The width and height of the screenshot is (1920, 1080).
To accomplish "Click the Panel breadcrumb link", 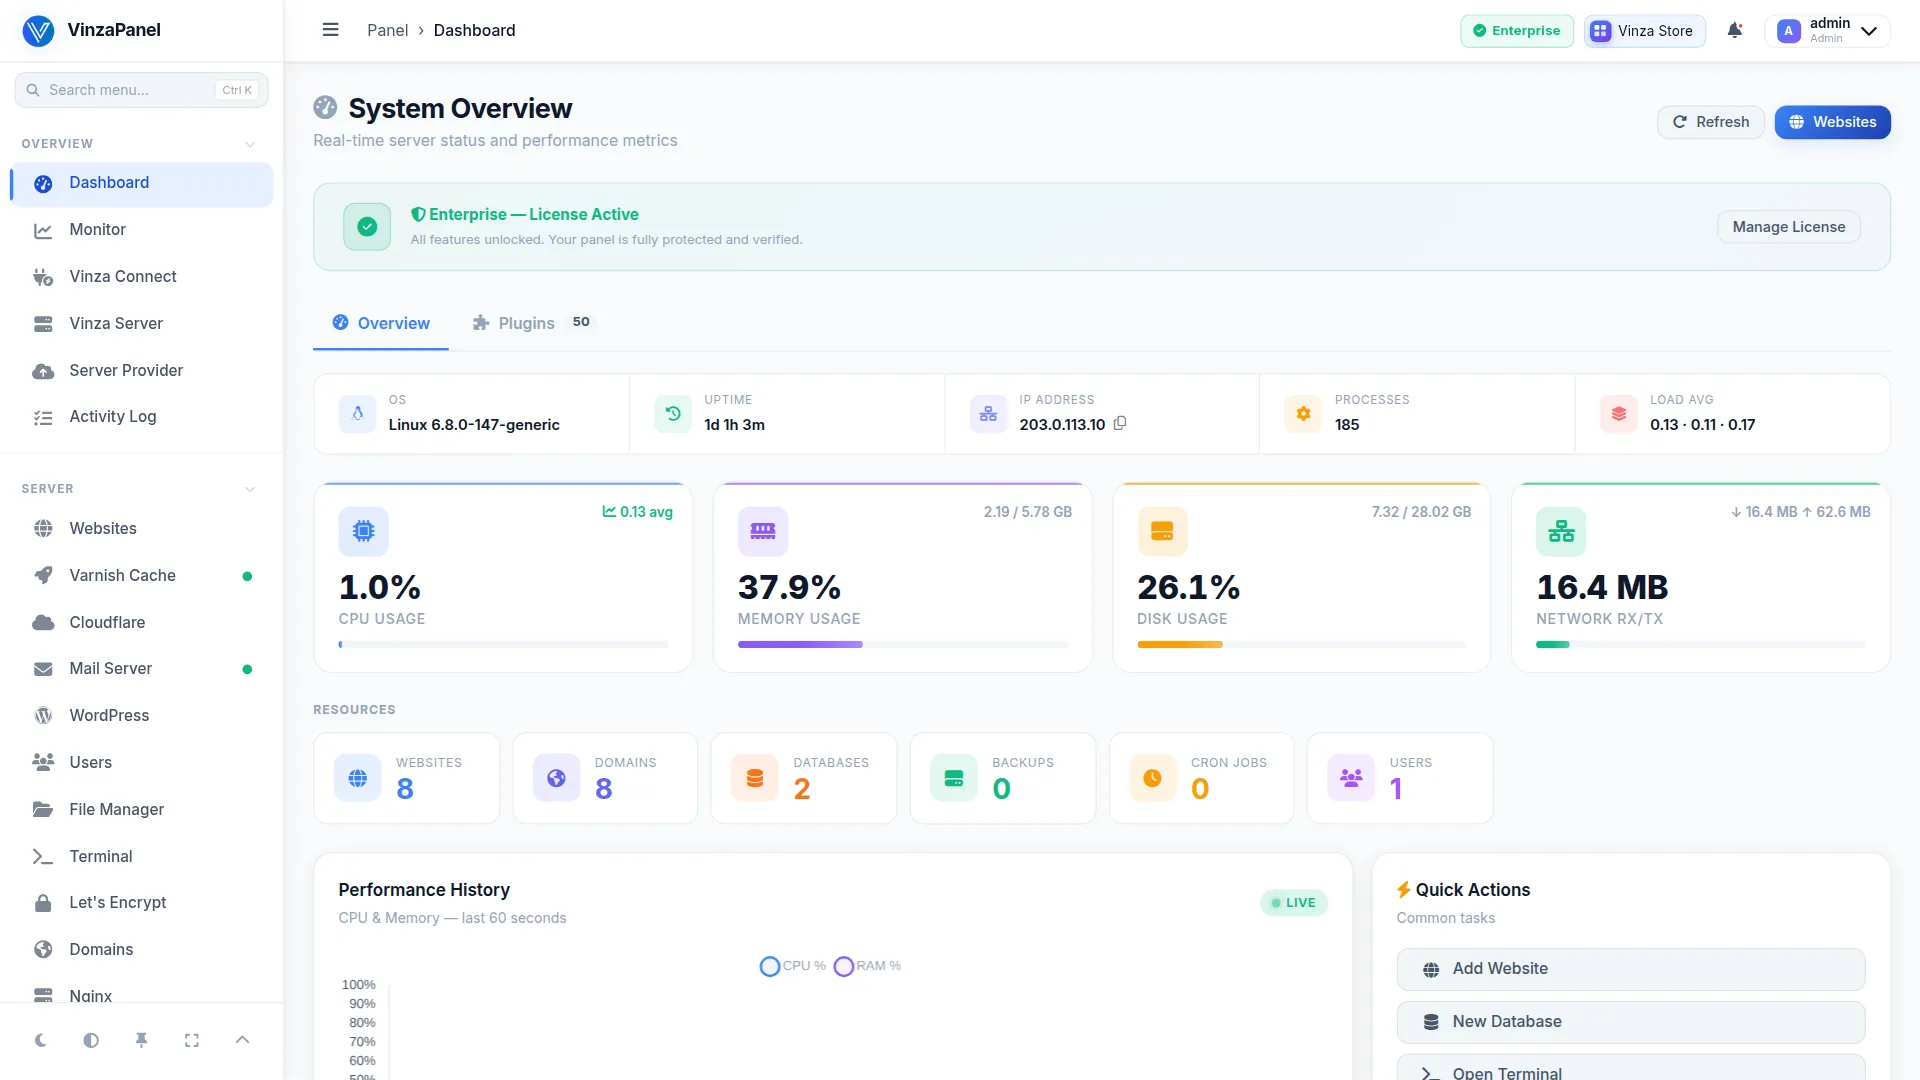I will coord(387,30).
